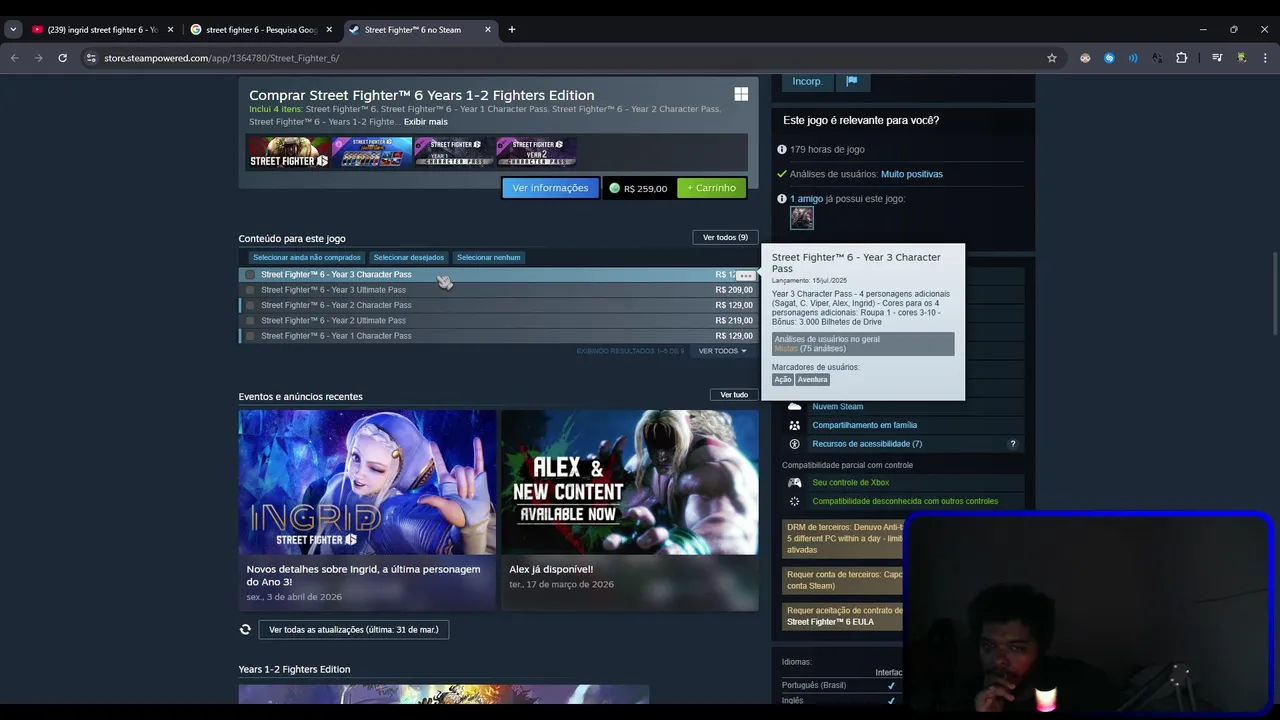Tick the Year 3 Character Pass checkbox
Image resolution: width=1280 pixels, height=720 pixels.
(x=250, y=275)
